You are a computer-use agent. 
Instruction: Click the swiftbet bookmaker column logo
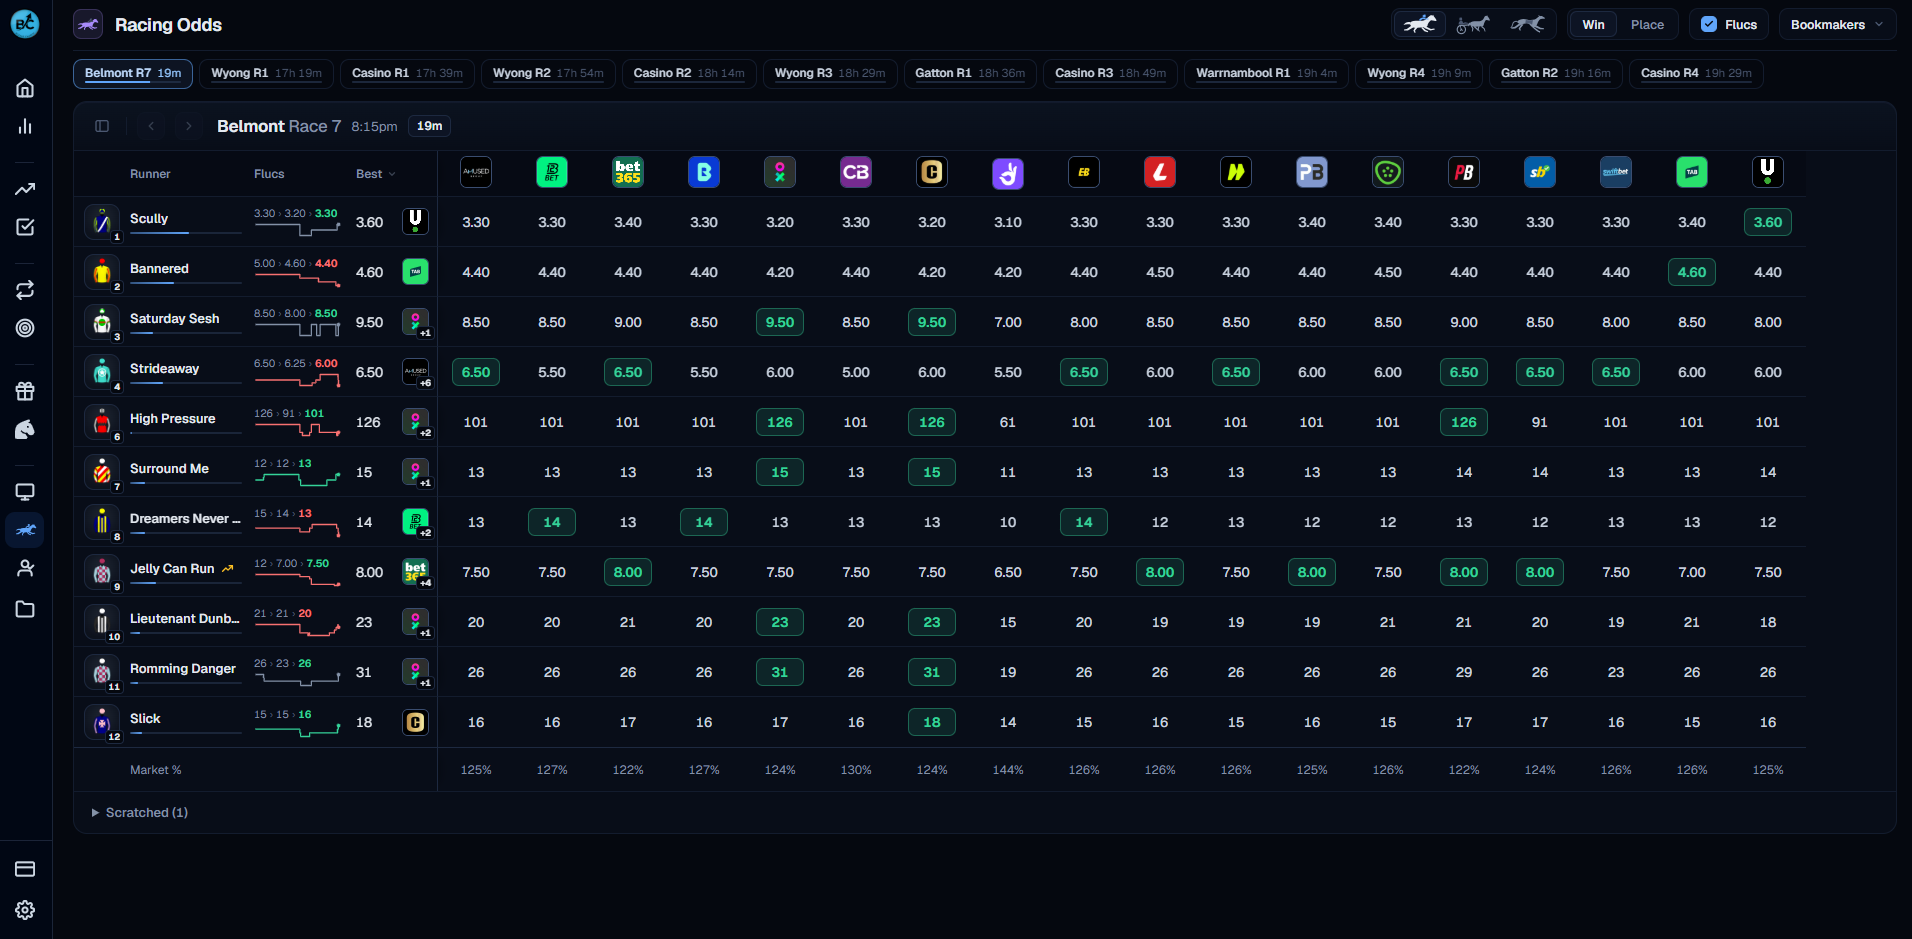pos(1616,172)
